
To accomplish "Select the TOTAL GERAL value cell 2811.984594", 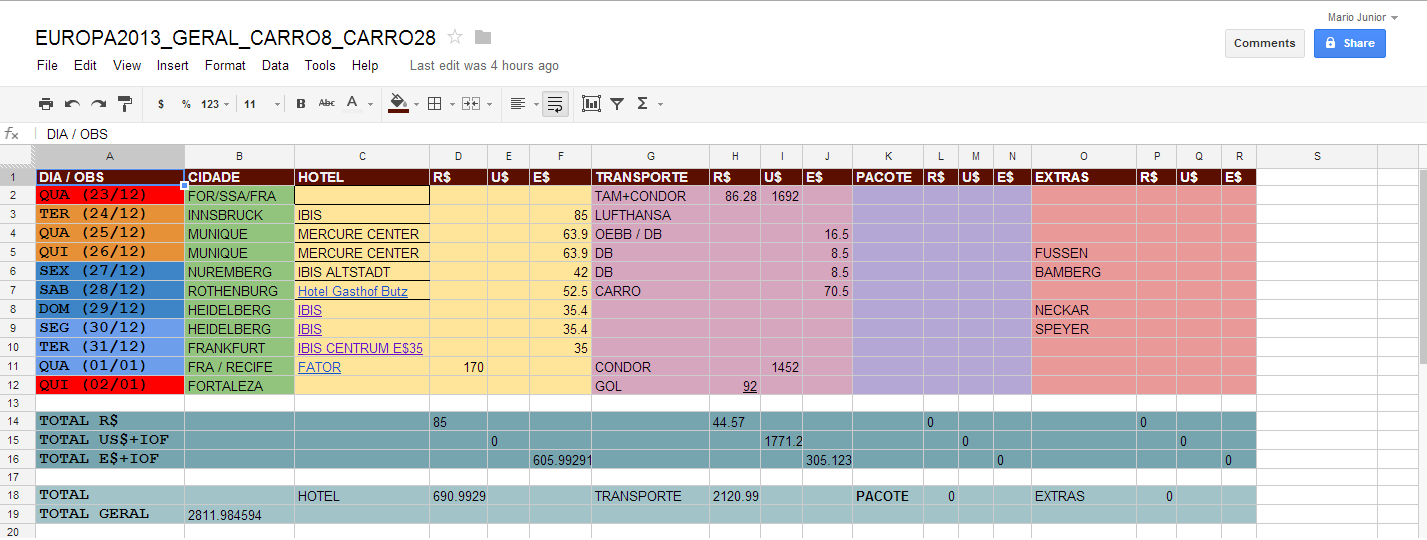I will (x=239, y=515).
